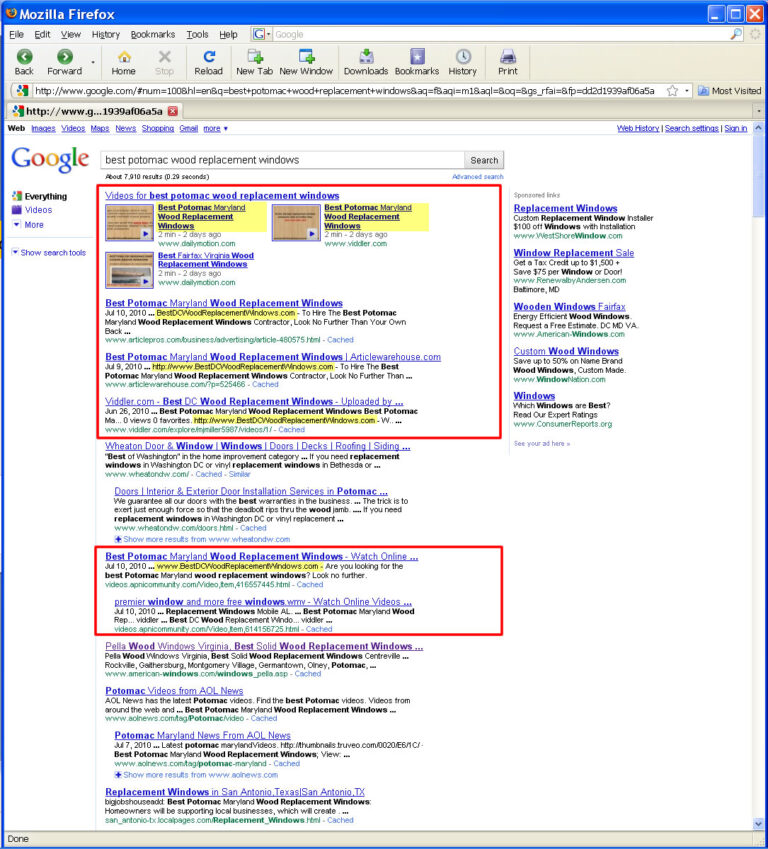Open a New Window from toolbar
Screen dimensions: 768x849
(306, 56)
